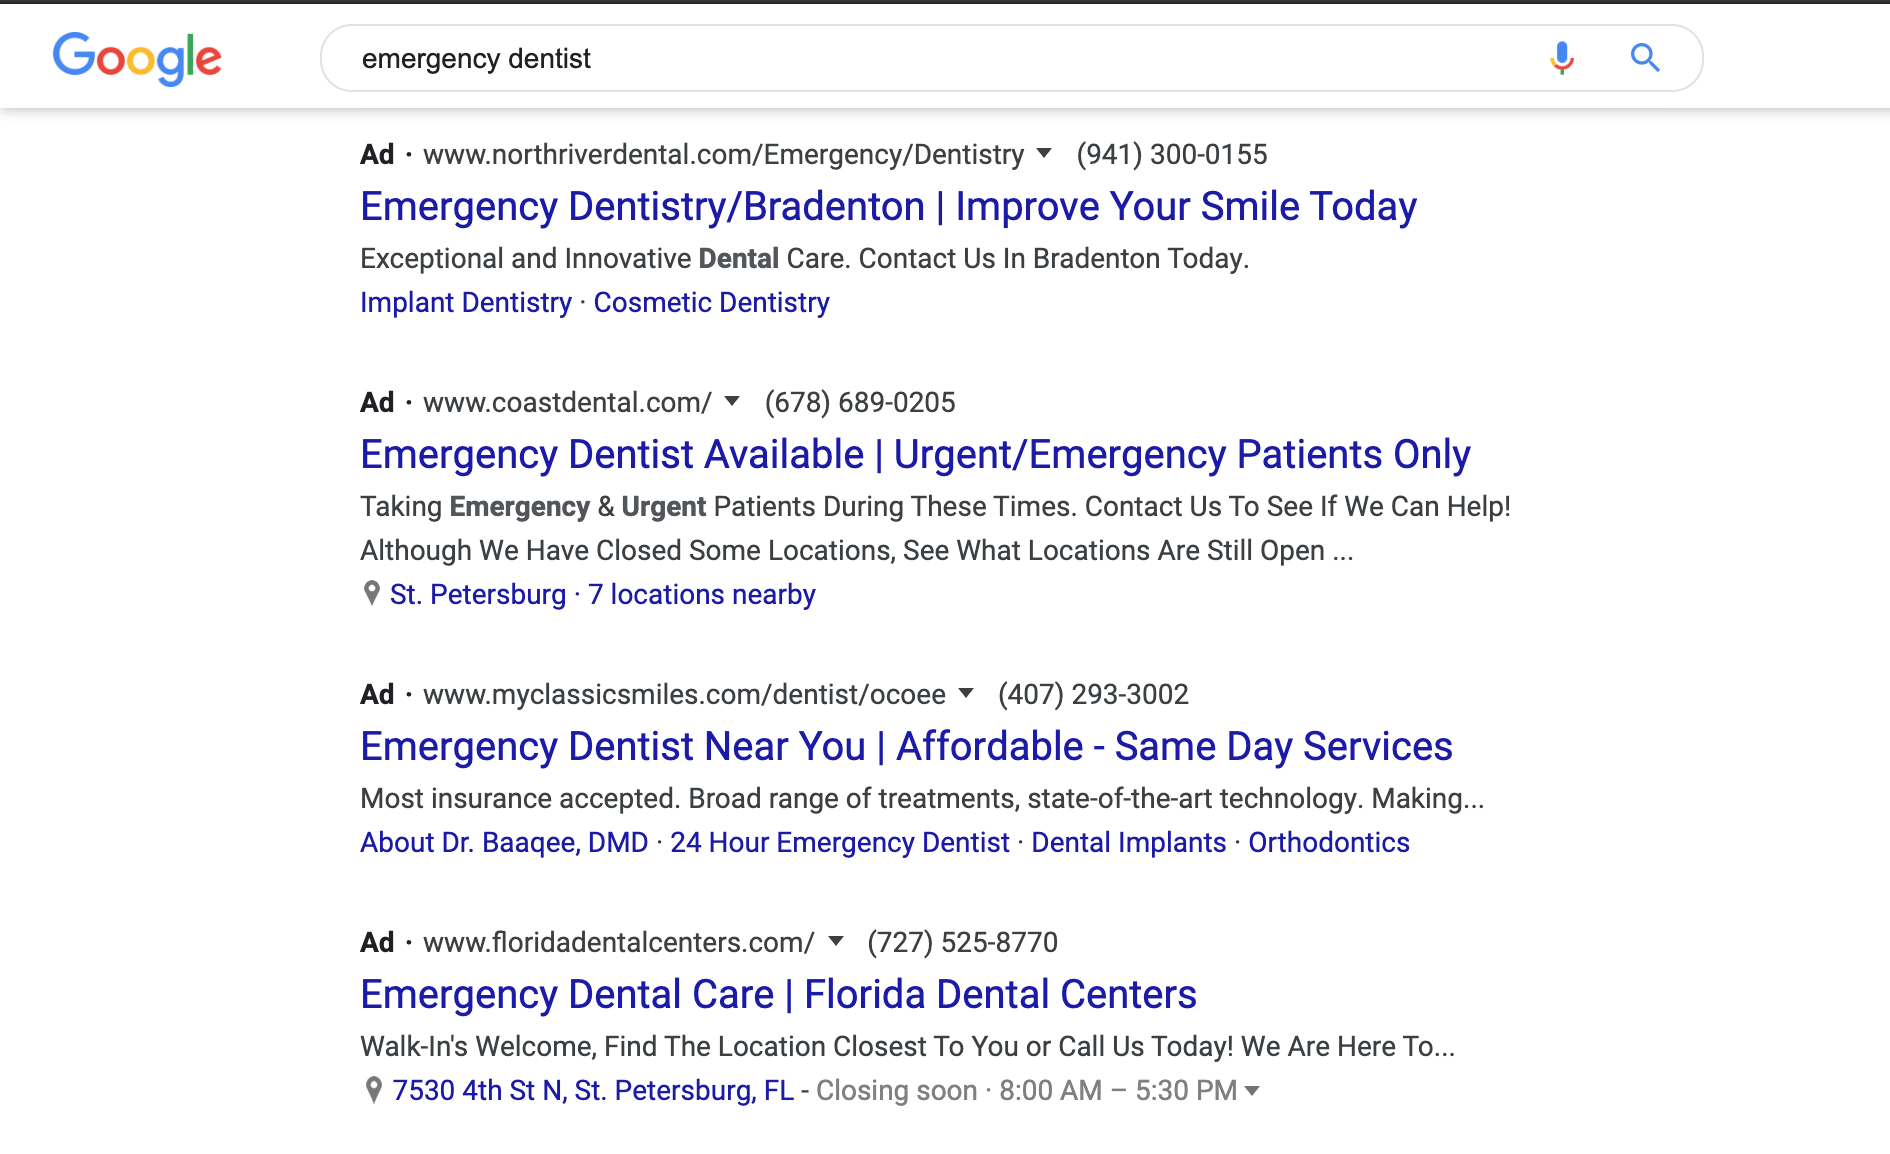Open the 24 Hour Emergency Dentist sitelink
This screenshot has height=1154, width=1890.
[840, 842]
